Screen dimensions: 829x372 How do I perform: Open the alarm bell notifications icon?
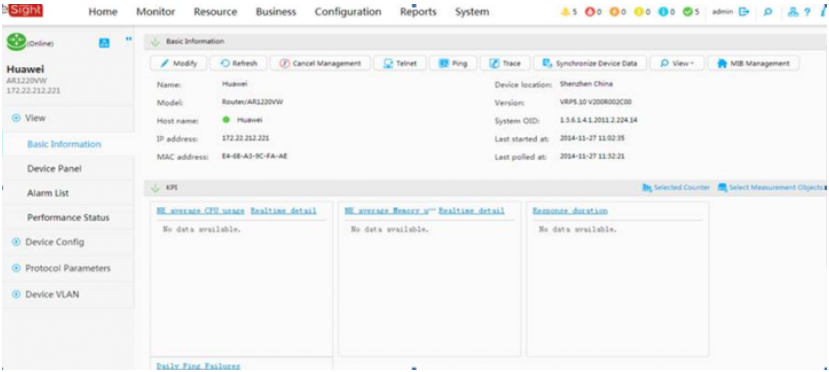(x=565, y=12)
